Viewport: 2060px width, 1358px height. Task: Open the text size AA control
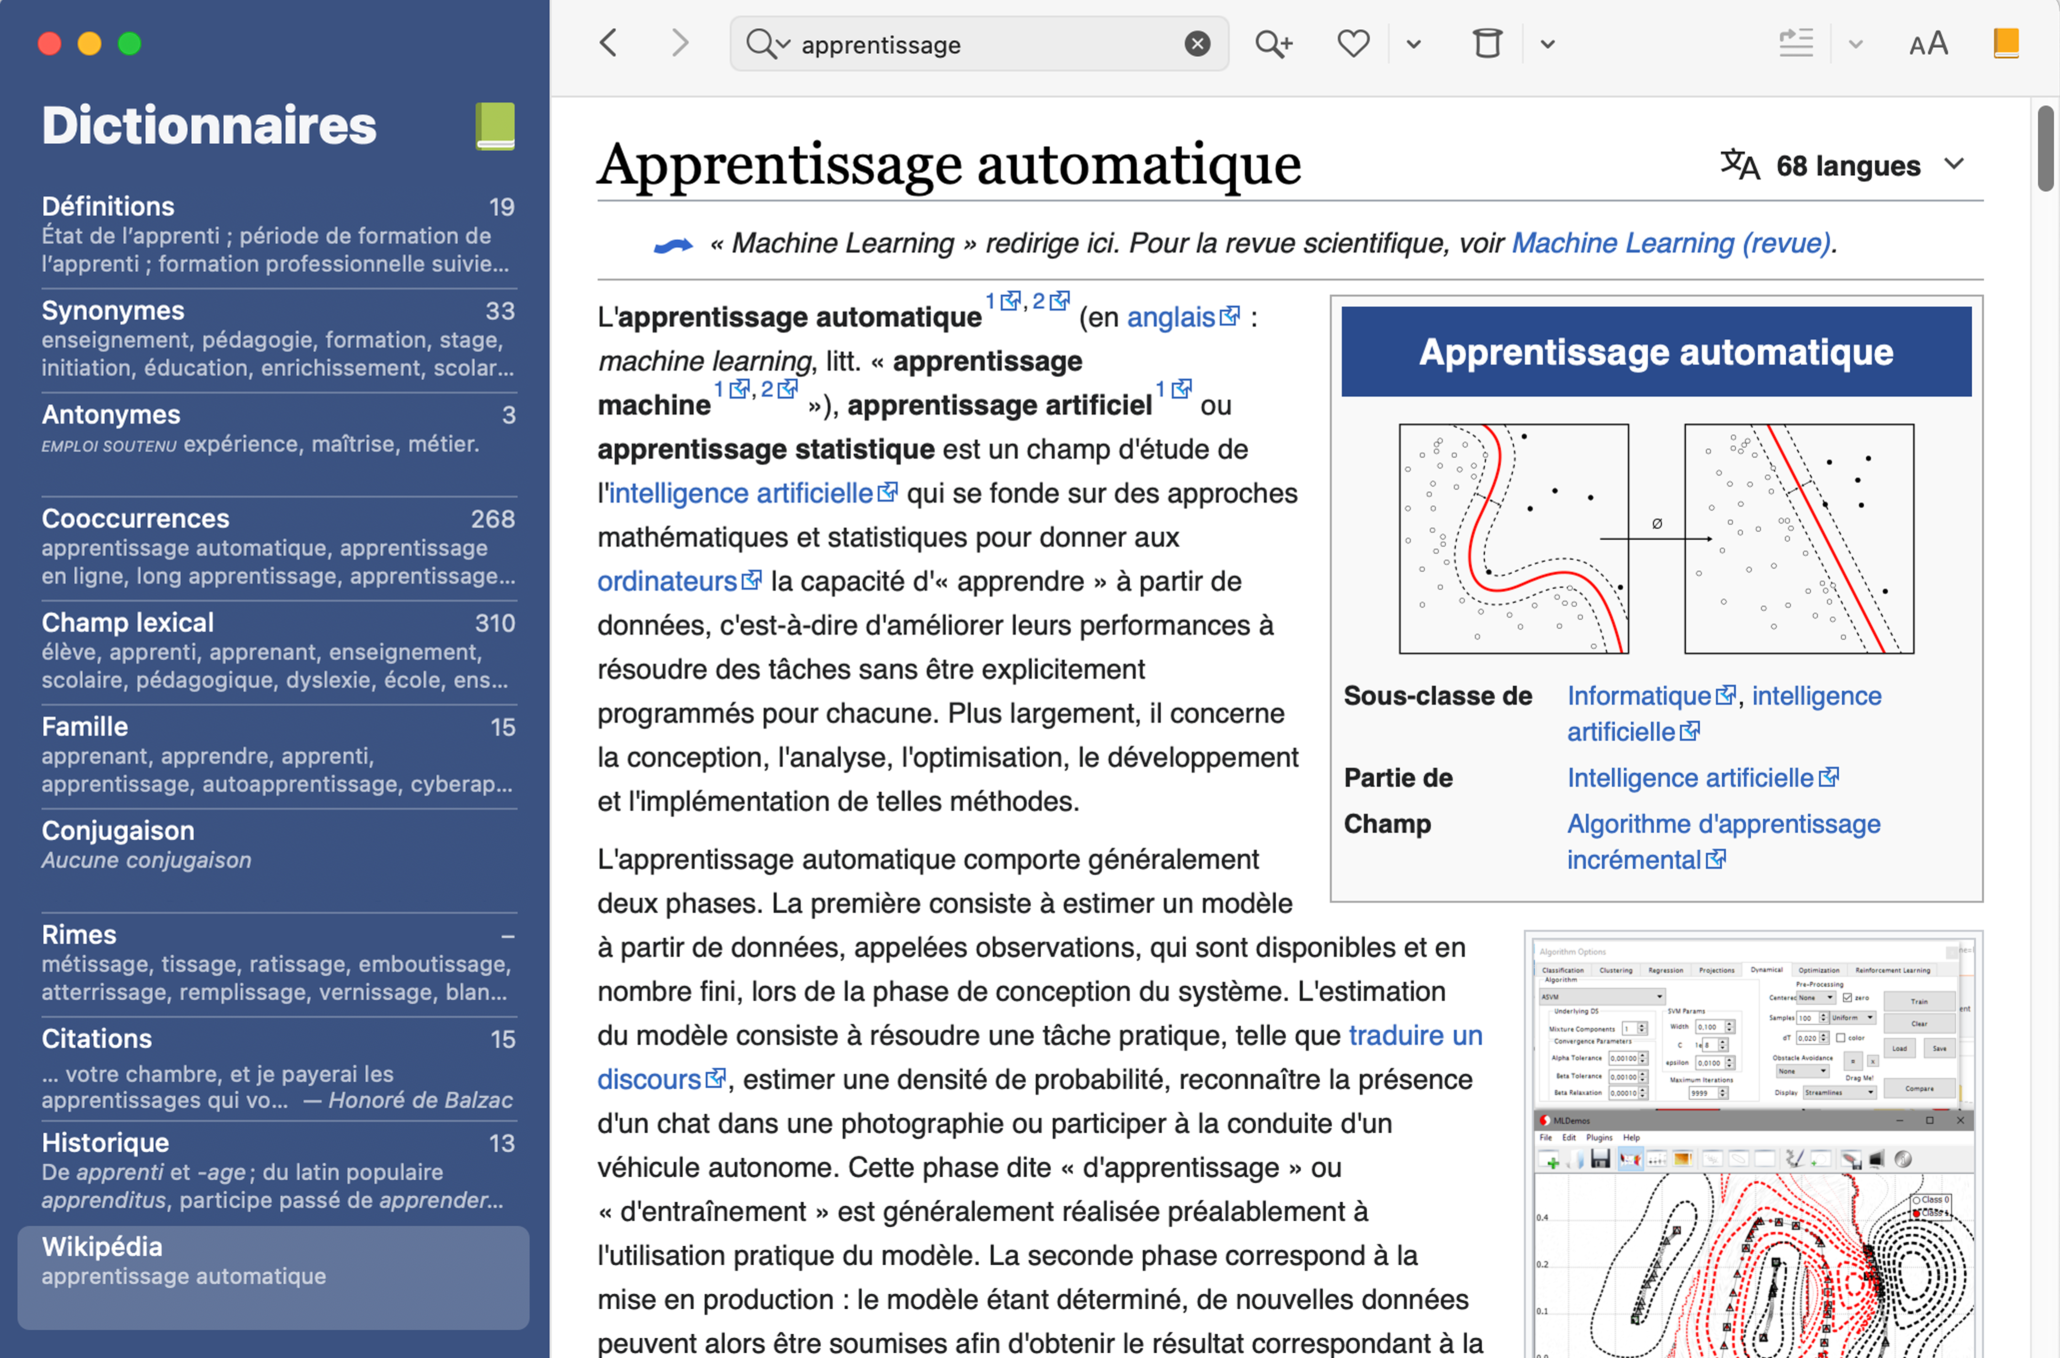point(1927,44)
